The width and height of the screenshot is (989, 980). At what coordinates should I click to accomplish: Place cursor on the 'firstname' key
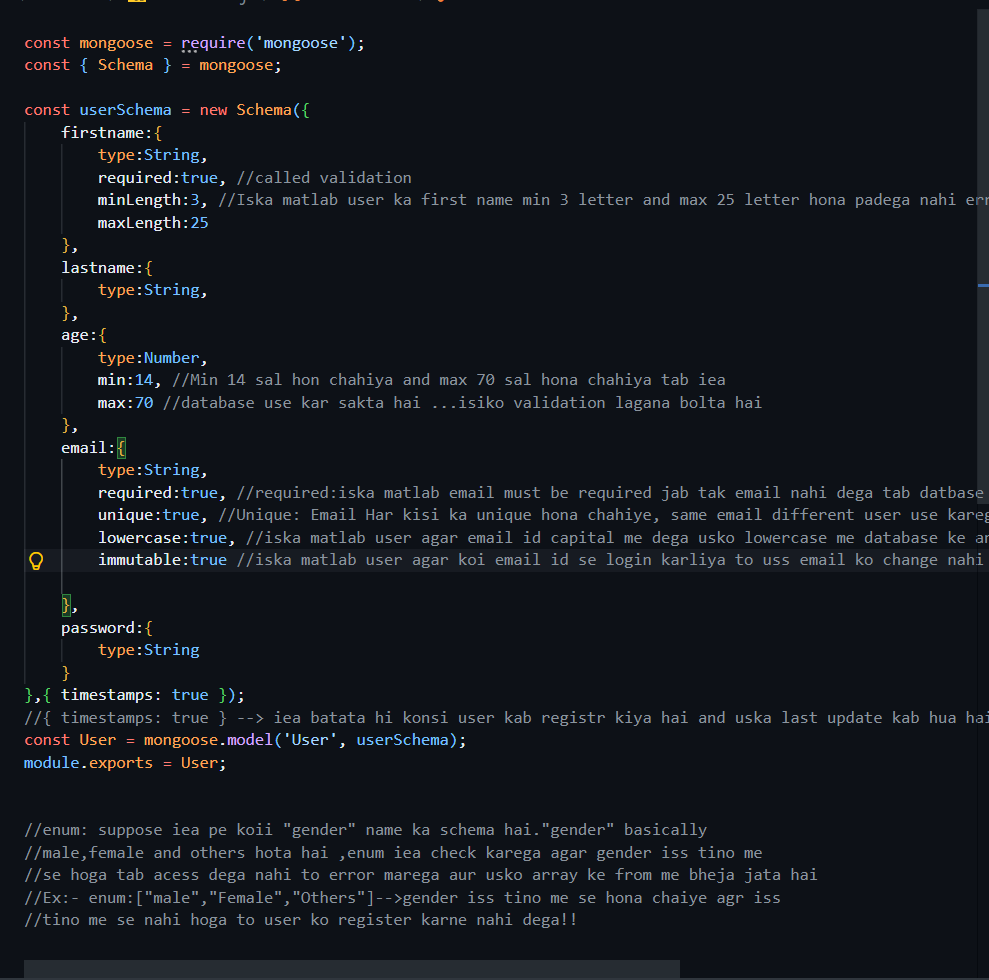coord(102,133)
